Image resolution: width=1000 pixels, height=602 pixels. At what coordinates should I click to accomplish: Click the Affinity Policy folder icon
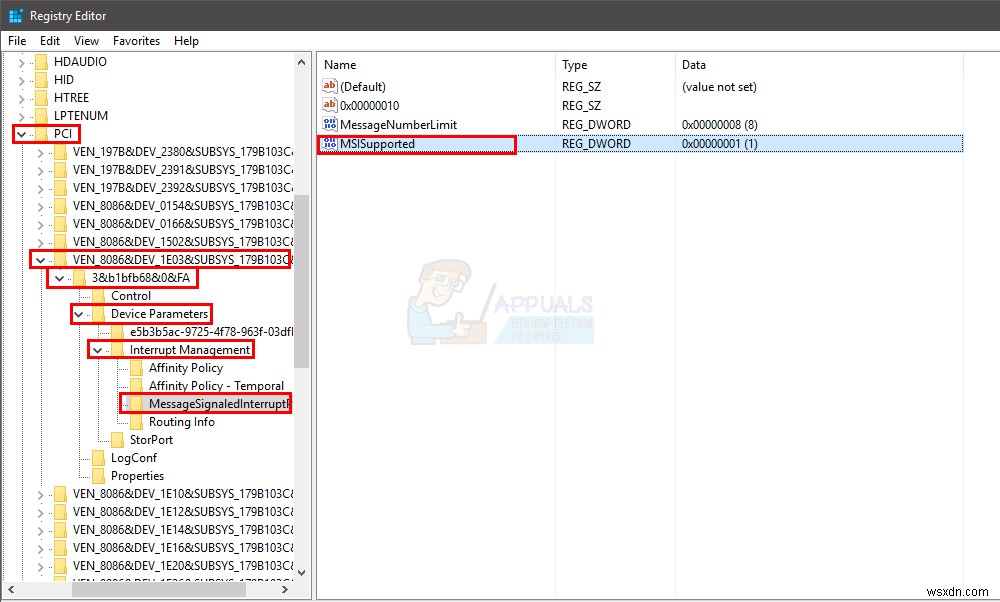[136, 368]
